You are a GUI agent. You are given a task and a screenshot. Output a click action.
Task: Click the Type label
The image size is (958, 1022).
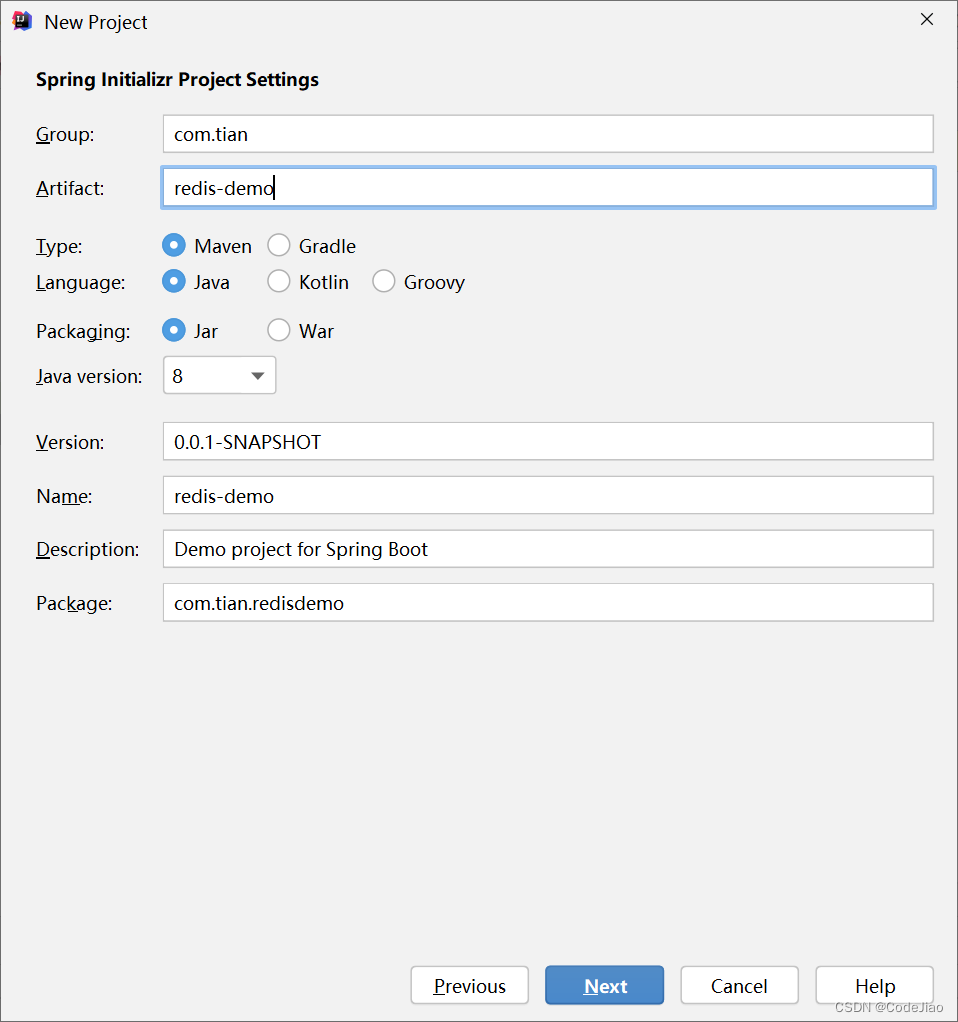[x=59, y=247]
